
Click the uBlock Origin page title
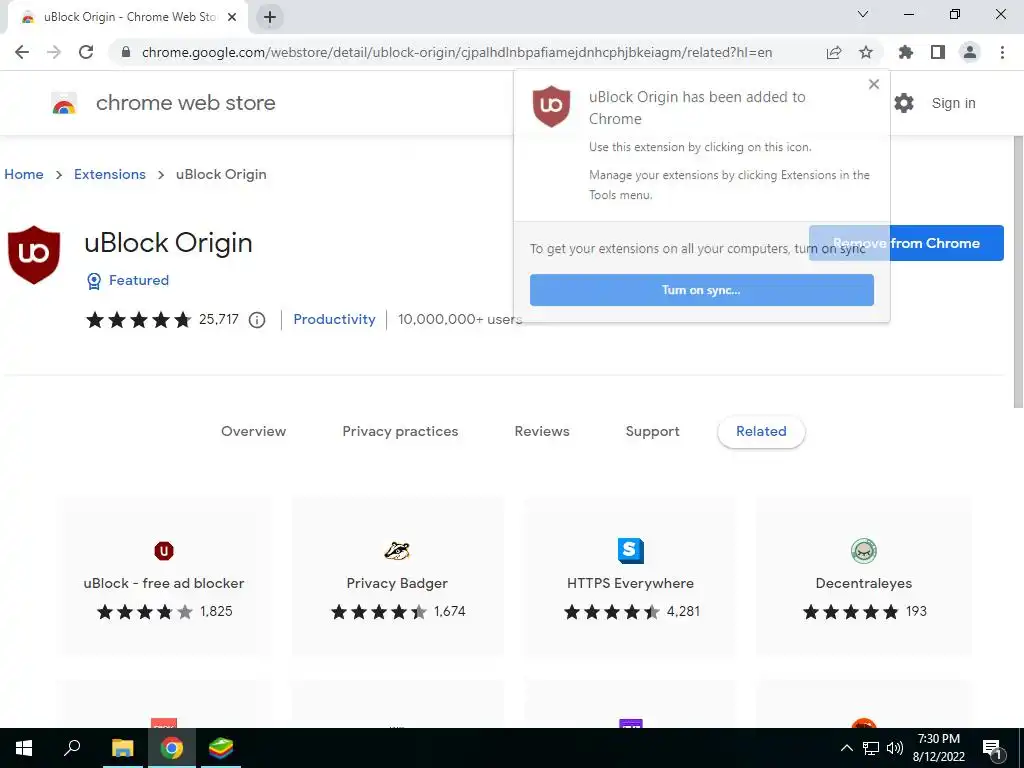(168, 243)
